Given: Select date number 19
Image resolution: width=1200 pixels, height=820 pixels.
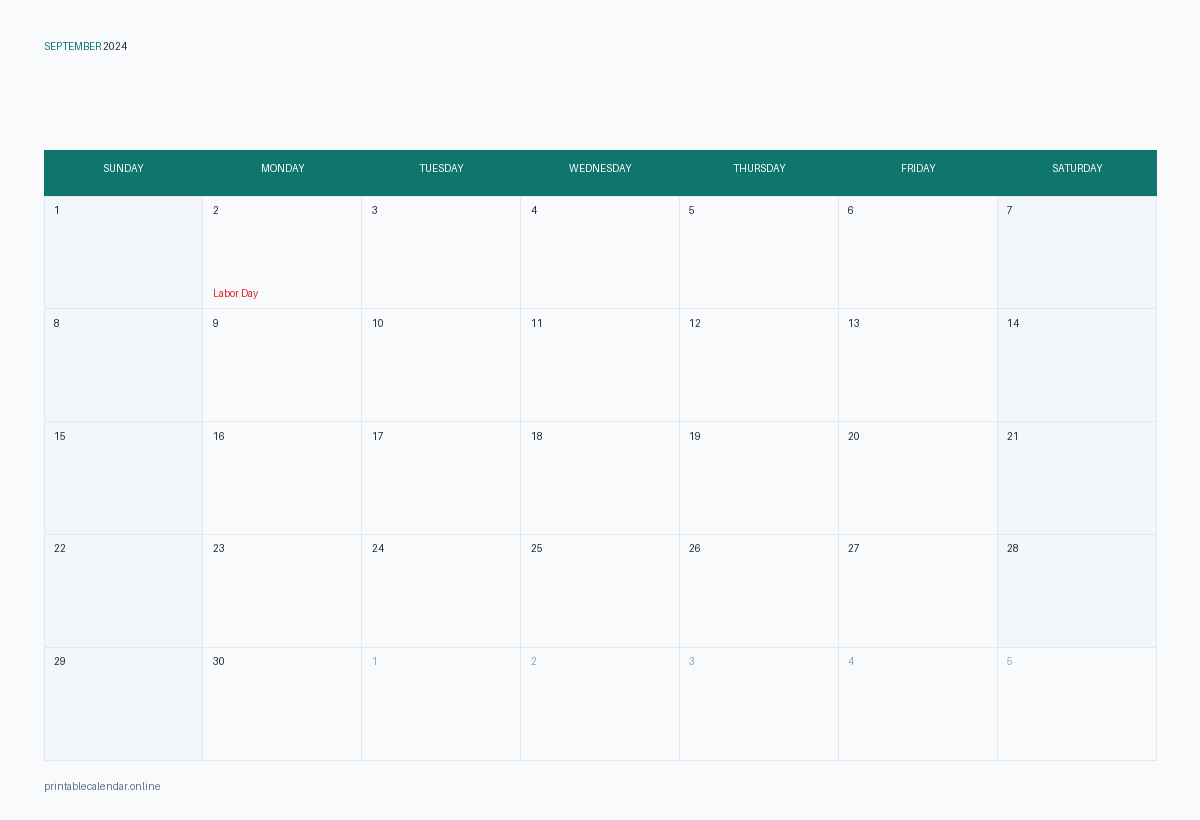Looking at the screenshot, I should [695, 436].
